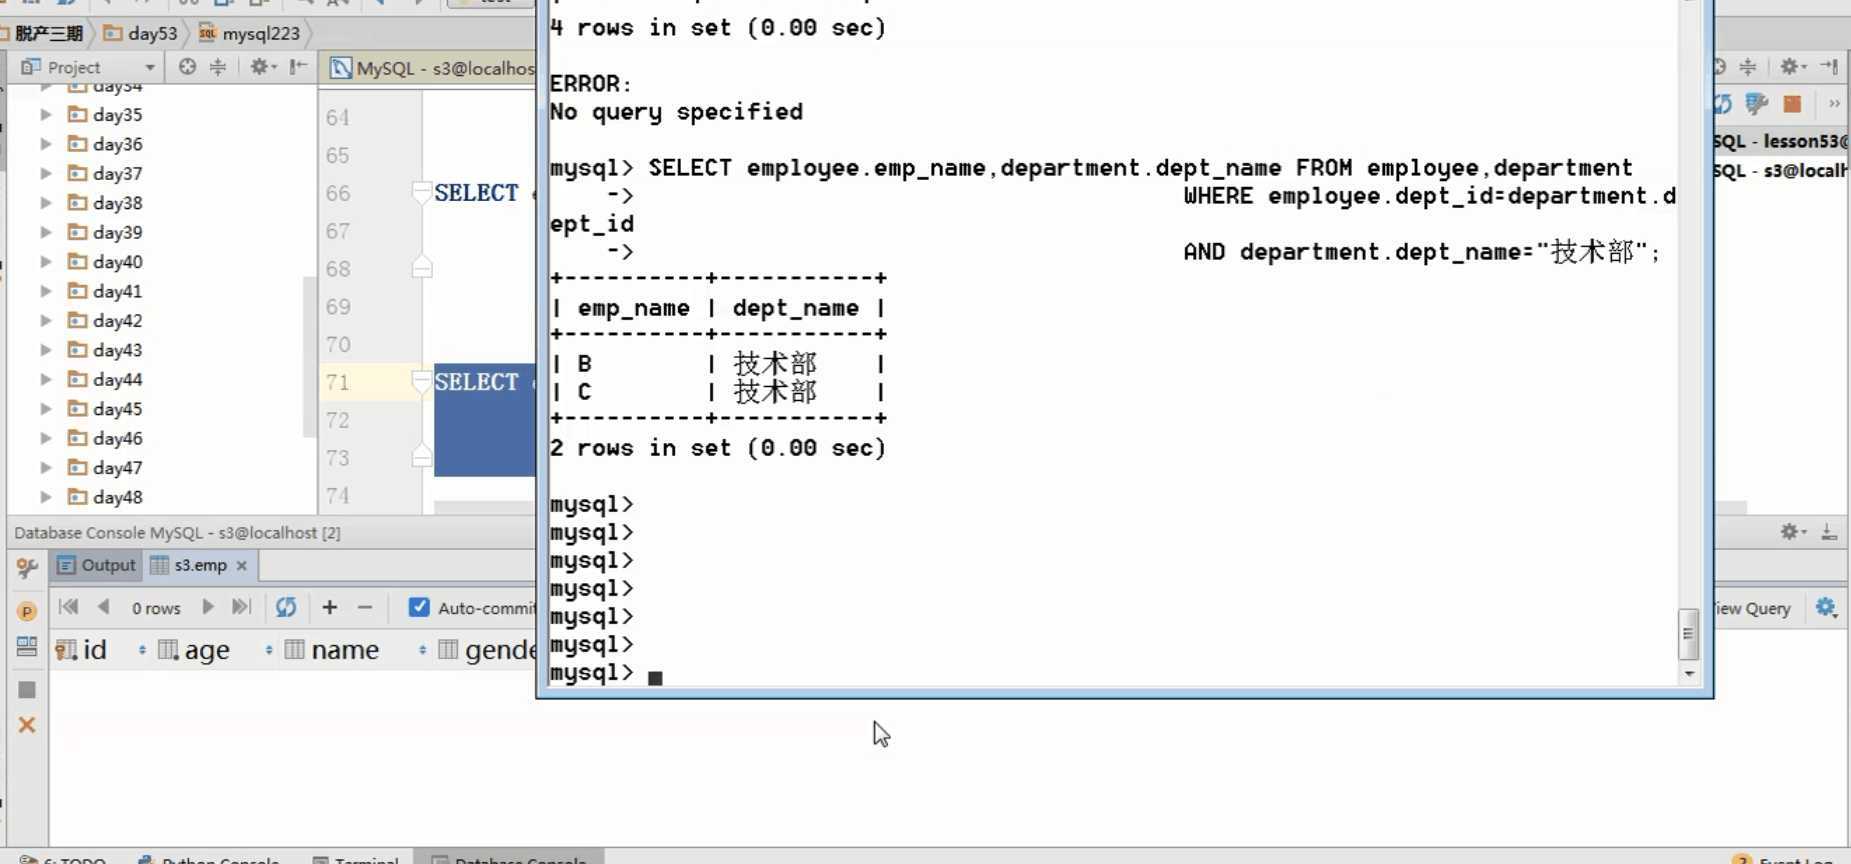Click hide/download icon of Database Console panel
This screenshot has height=864, width=1851.
coord(1829,532)
